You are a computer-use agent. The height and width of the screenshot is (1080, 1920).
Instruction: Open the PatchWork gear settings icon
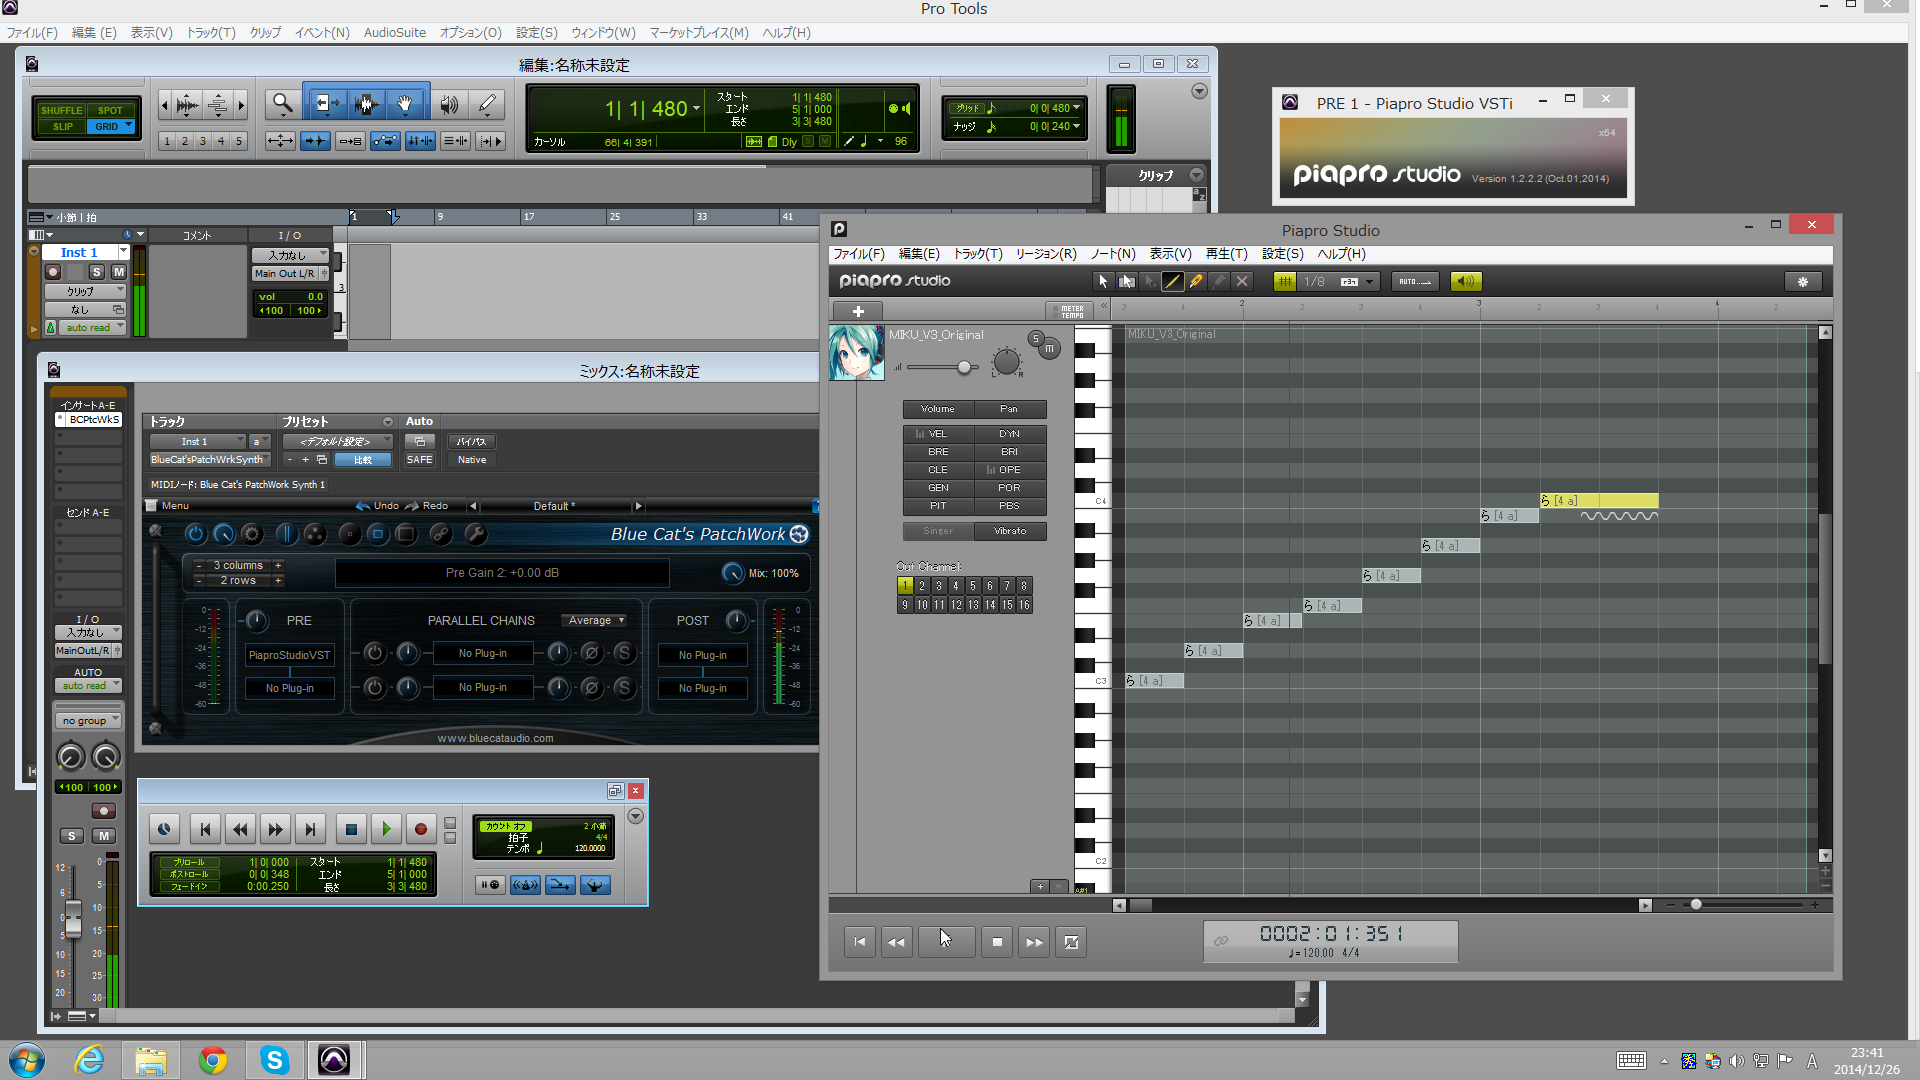pyautogui.click(x=252, y=534)
